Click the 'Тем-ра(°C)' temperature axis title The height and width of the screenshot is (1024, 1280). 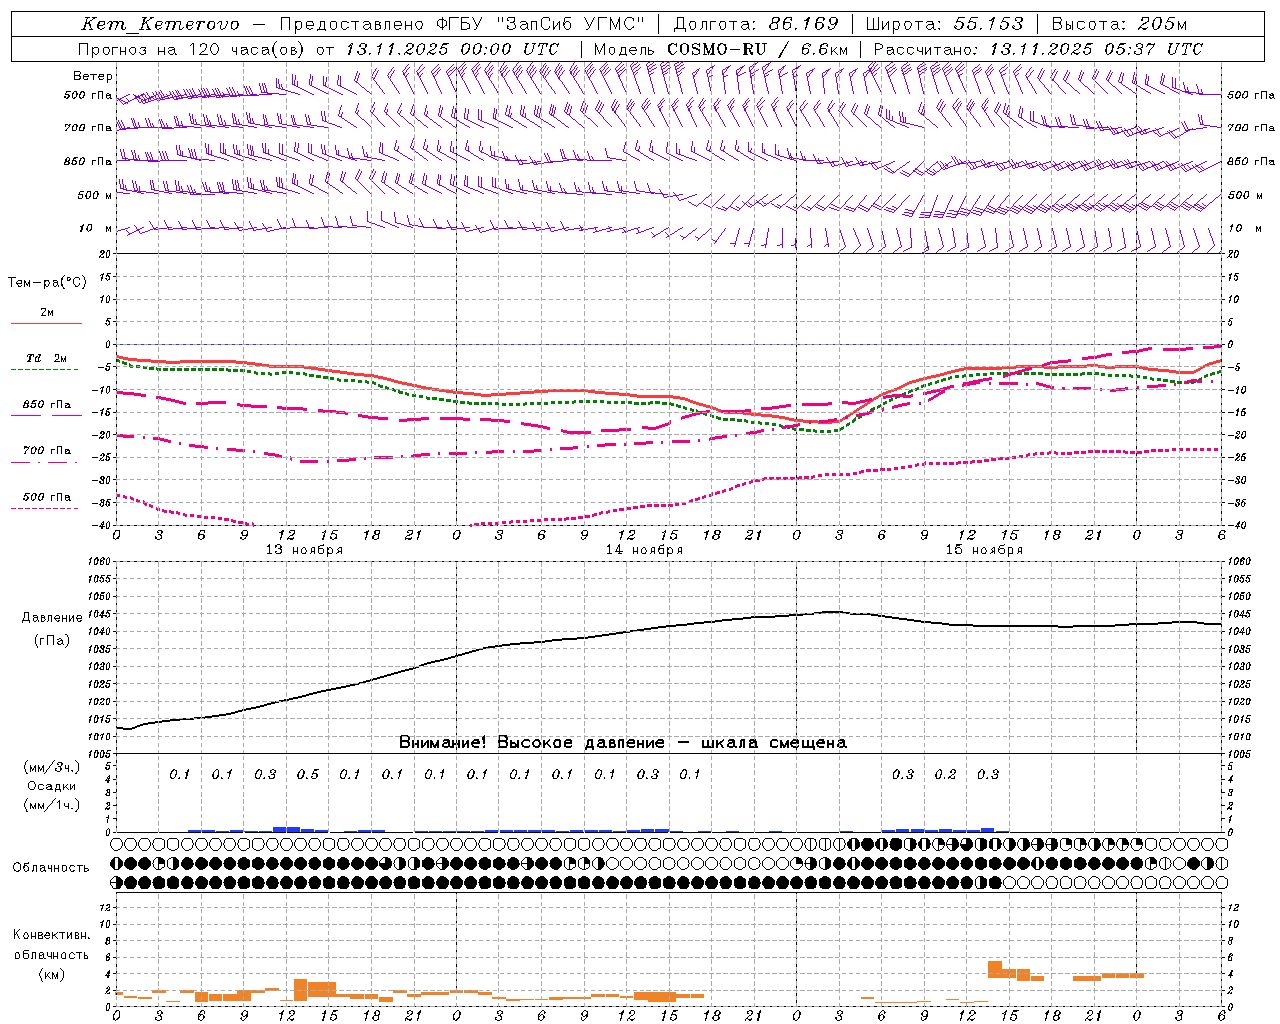pyautogui.click(x=47, y=283)
